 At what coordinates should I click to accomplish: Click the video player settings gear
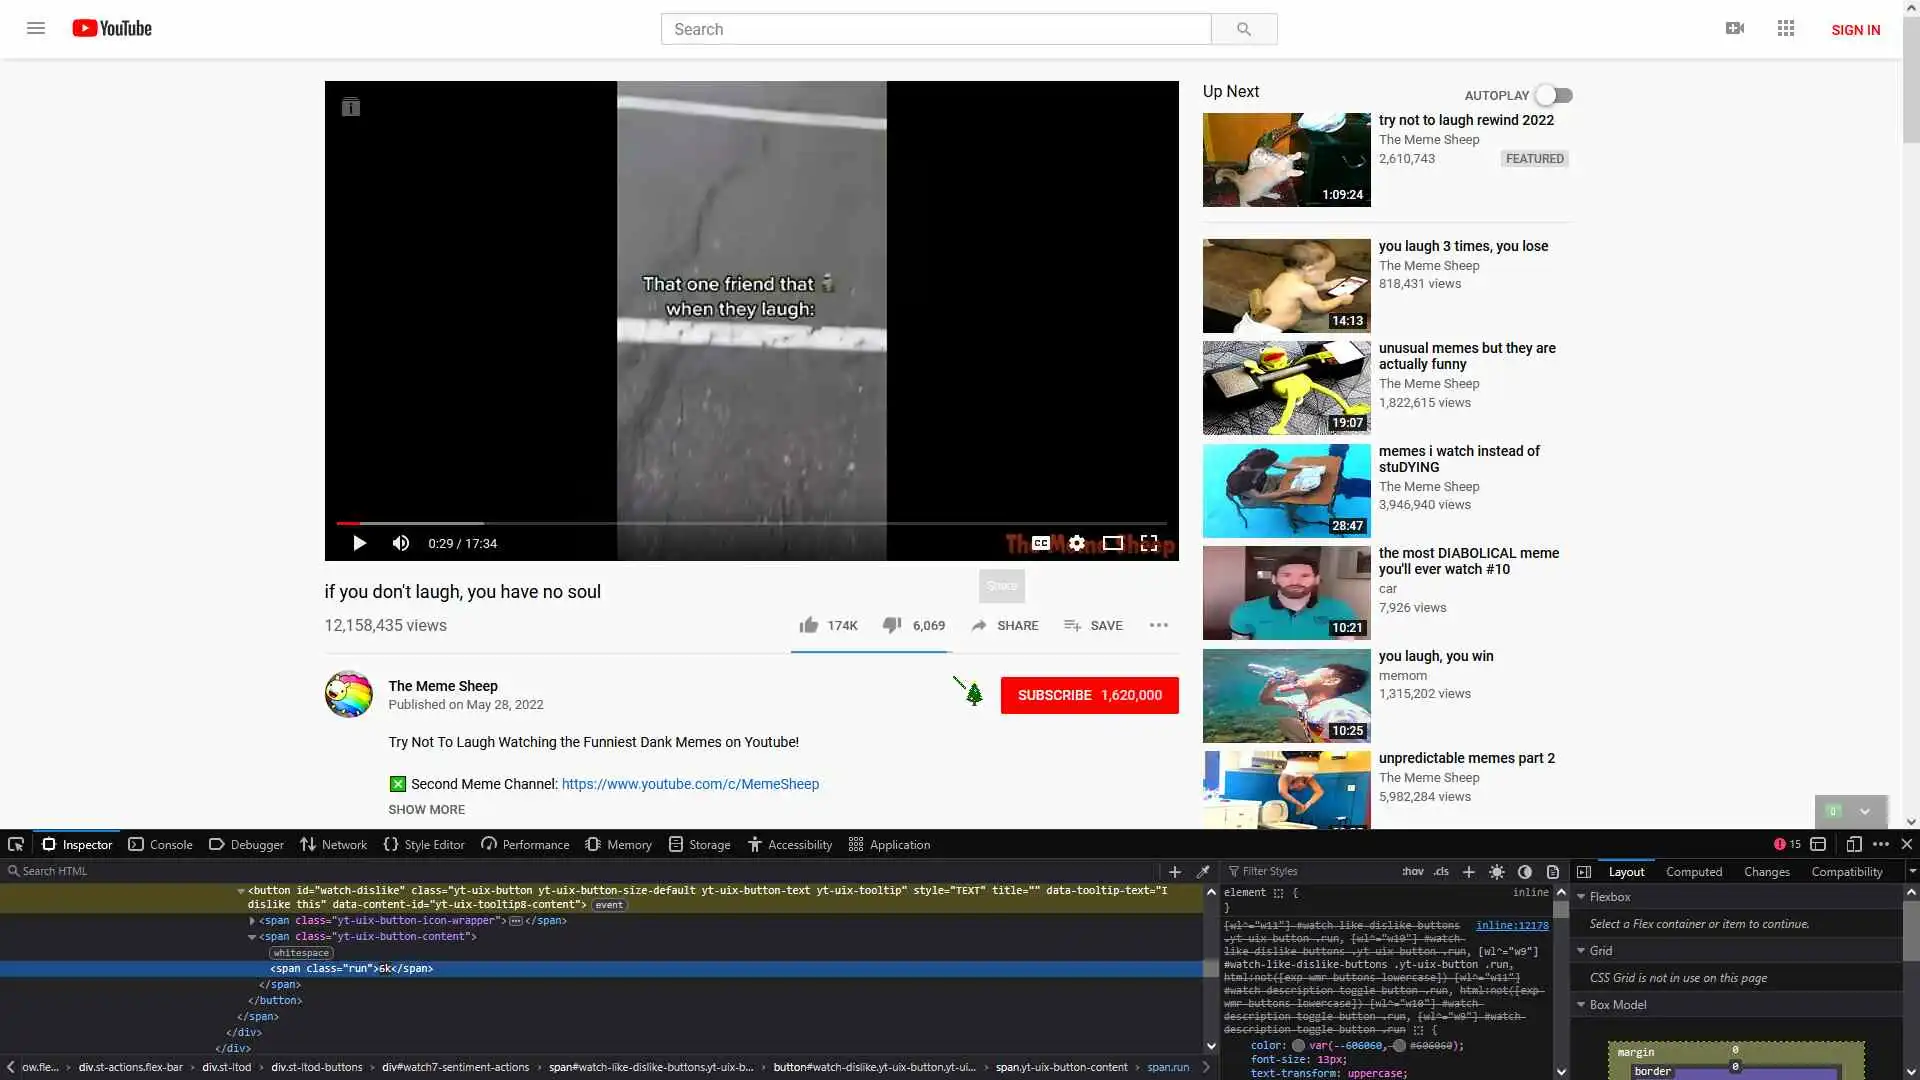[x=1076, y=543]
